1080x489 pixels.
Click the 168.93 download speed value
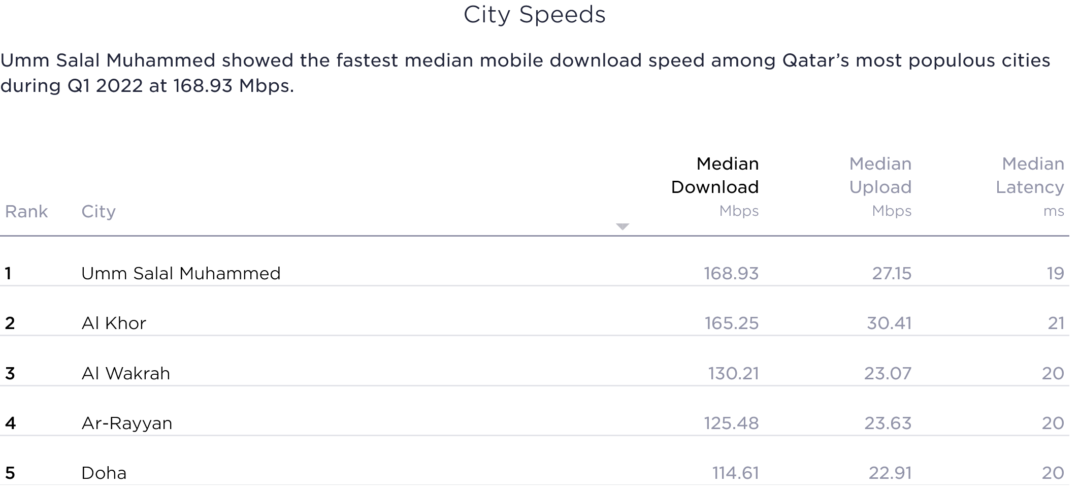click(731, 273)
